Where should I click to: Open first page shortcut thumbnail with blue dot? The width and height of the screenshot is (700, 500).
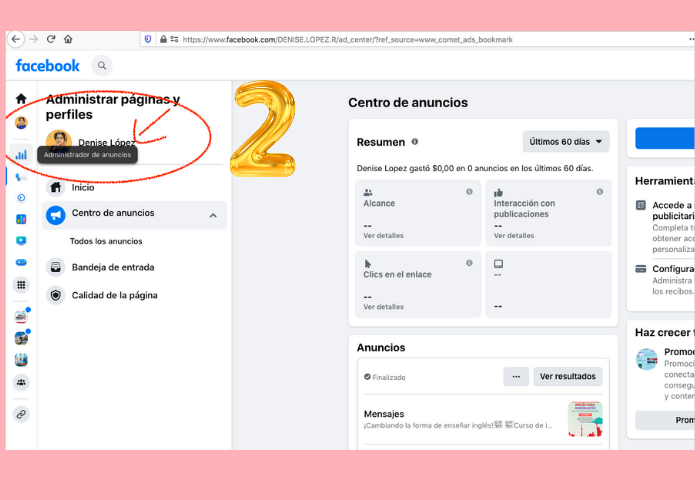pyautogui.click(x=21, y=317)
